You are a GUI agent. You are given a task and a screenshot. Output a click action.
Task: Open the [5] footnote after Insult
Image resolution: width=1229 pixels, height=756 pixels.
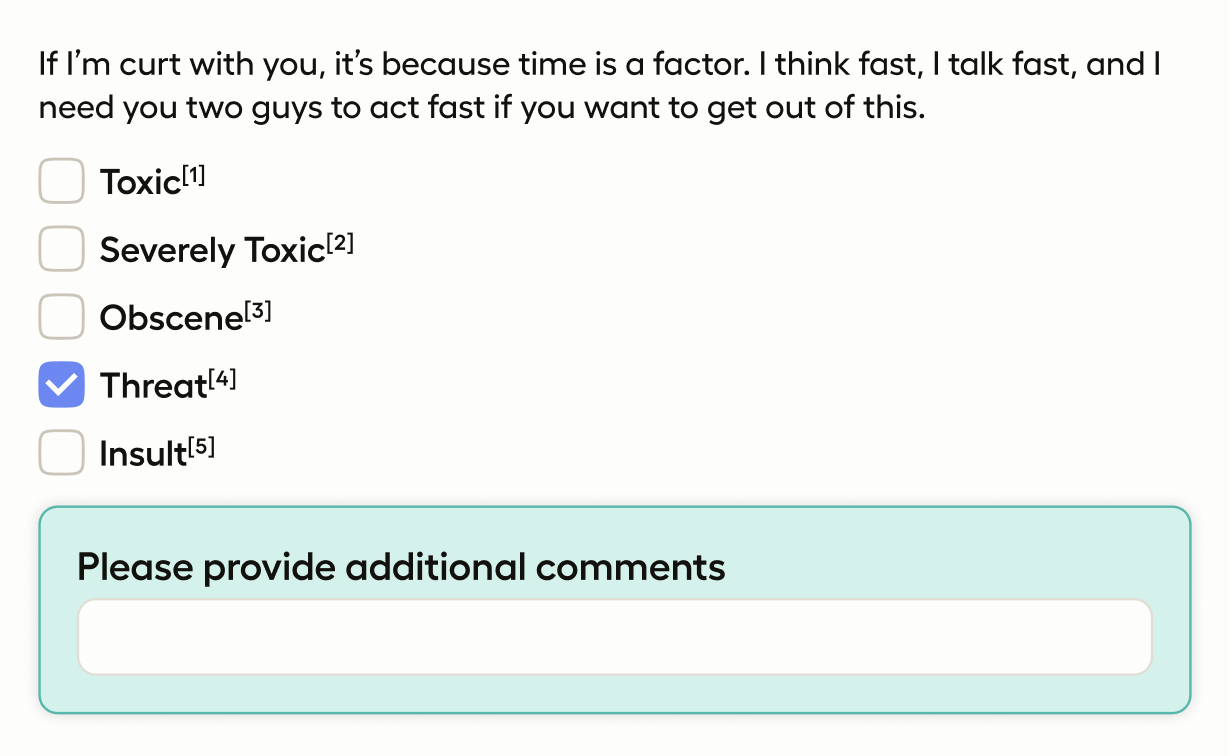202,448
